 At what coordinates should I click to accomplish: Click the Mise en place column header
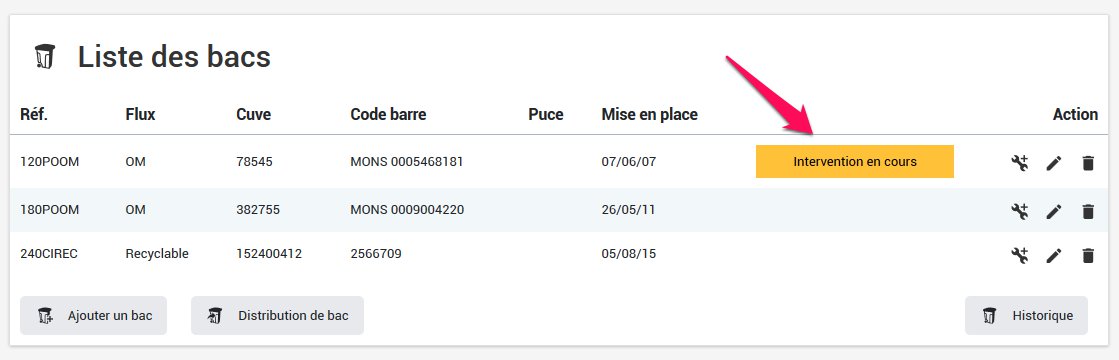point(649,114)
